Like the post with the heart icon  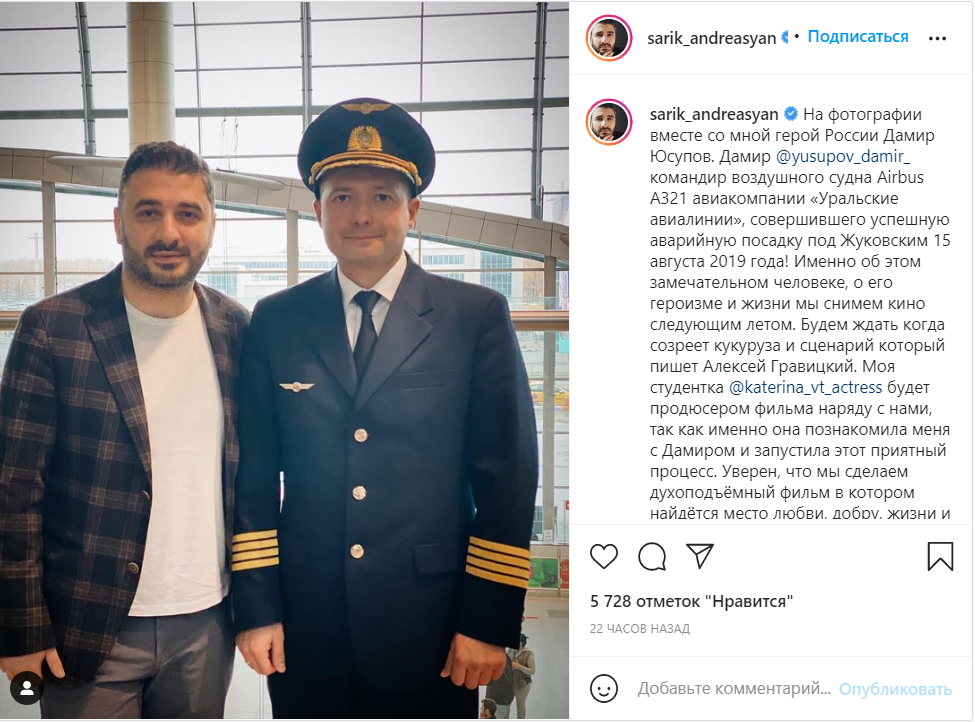604,556
